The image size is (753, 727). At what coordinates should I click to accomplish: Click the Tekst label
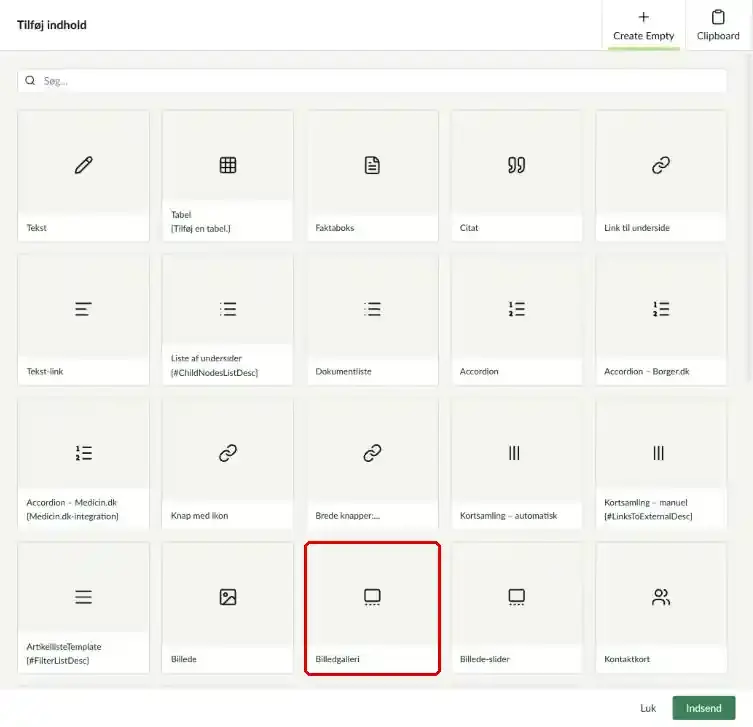[x=36, y=228]
